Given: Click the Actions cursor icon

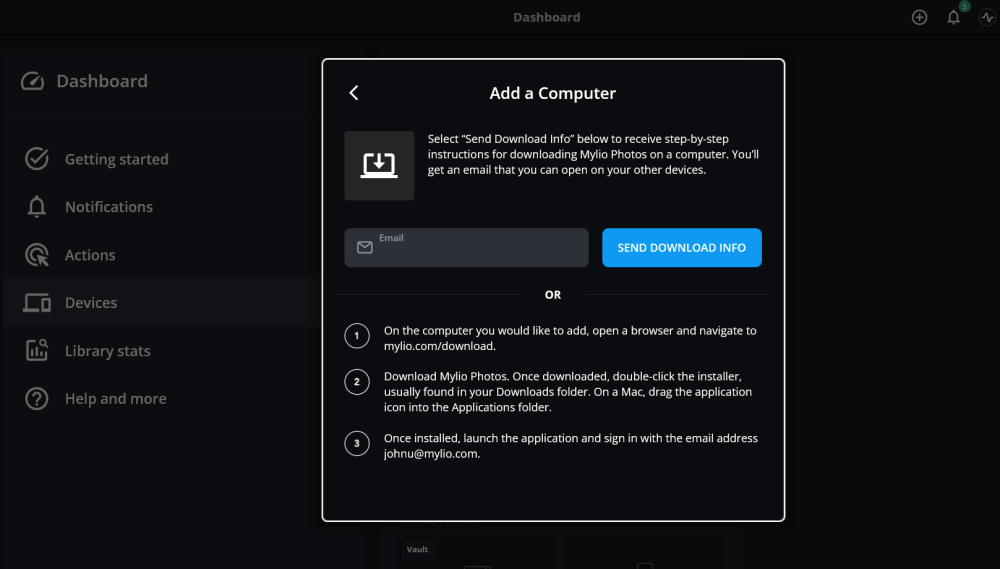Looking at the screenshot, I should pos(37,255).
